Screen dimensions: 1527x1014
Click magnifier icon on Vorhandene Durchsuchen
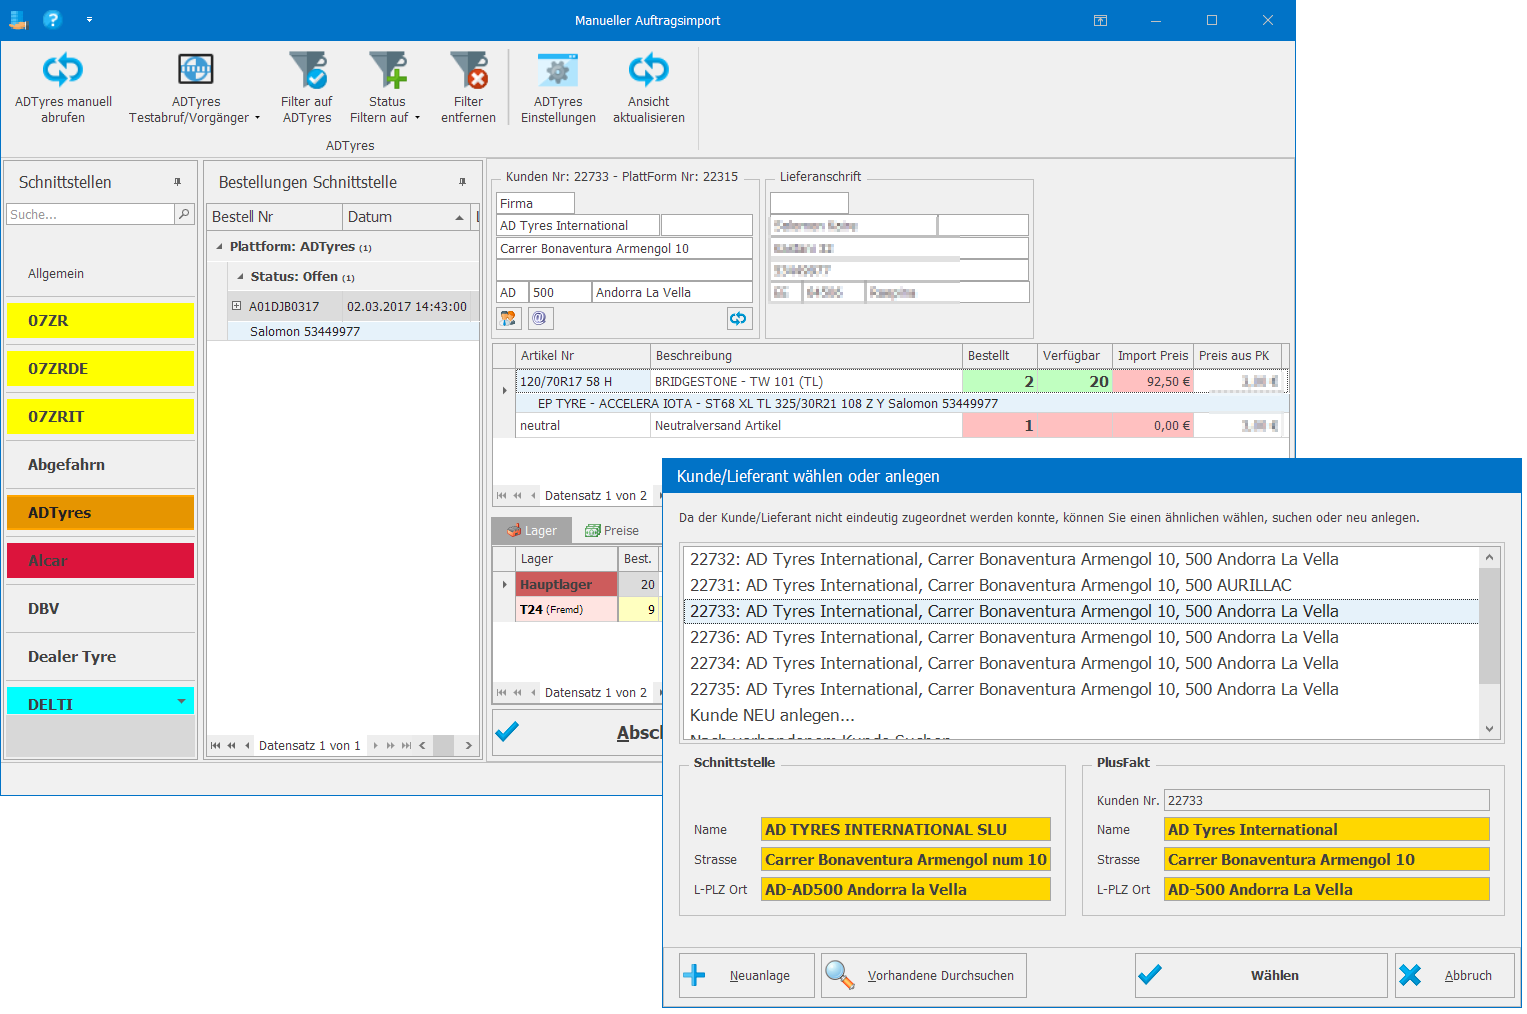point(839,975)
